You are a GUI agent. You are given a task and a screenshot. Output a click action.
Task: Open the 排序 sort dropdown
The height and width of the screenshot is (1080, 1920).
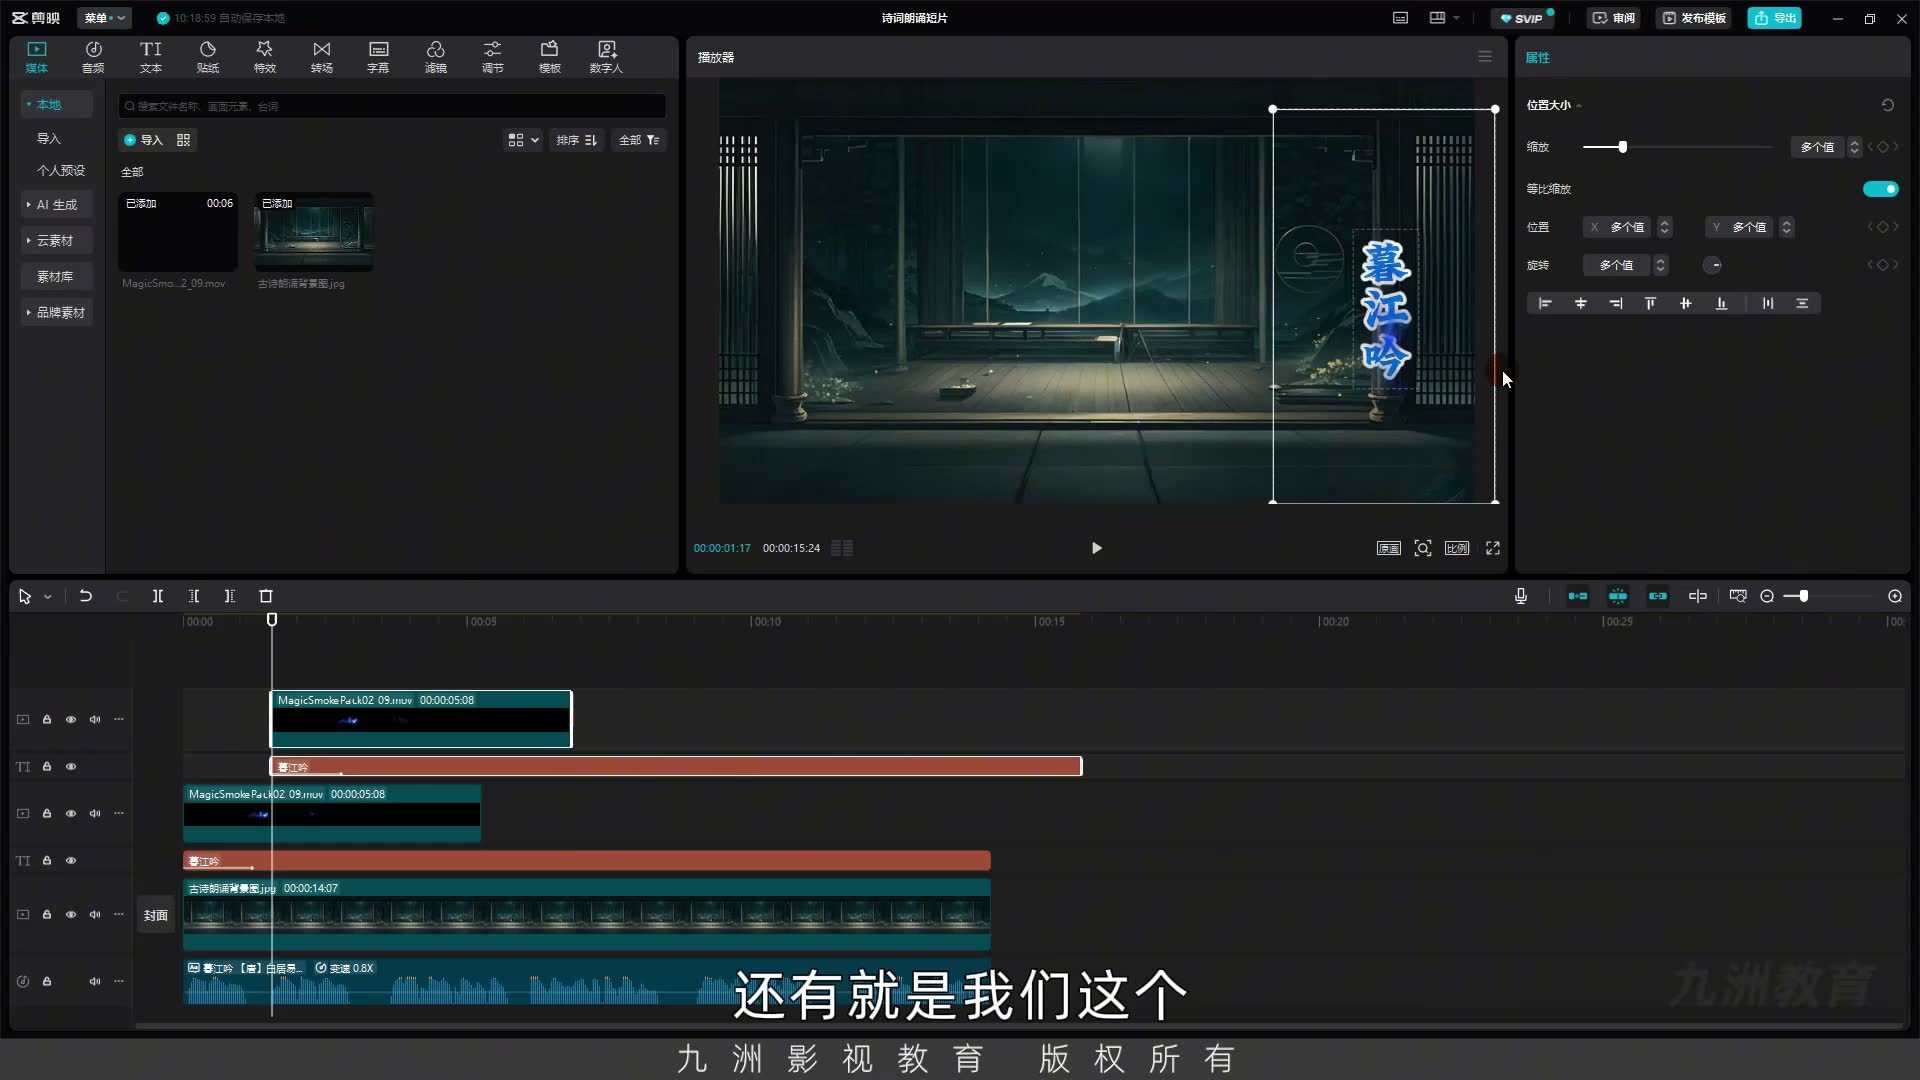coord(577,140)
